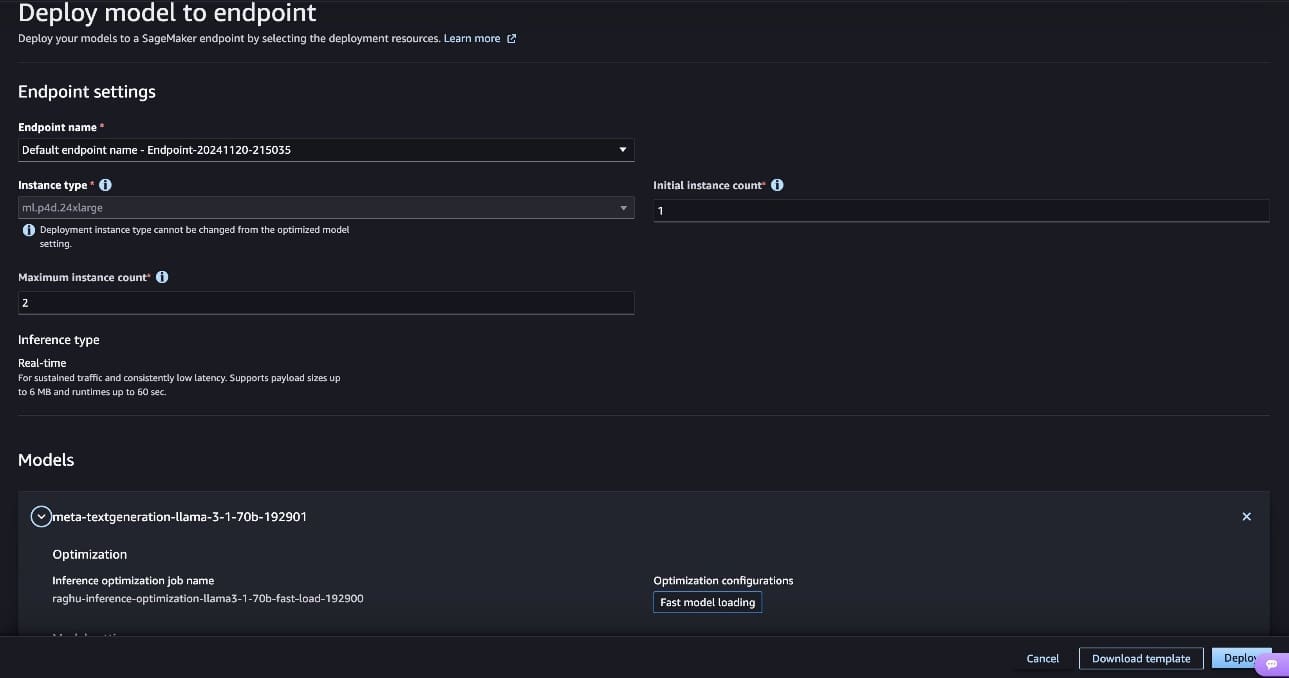Click the Maximum instance count info icon
The height and width of the screenshot is (678, 1289).
(x=162, y=277)
